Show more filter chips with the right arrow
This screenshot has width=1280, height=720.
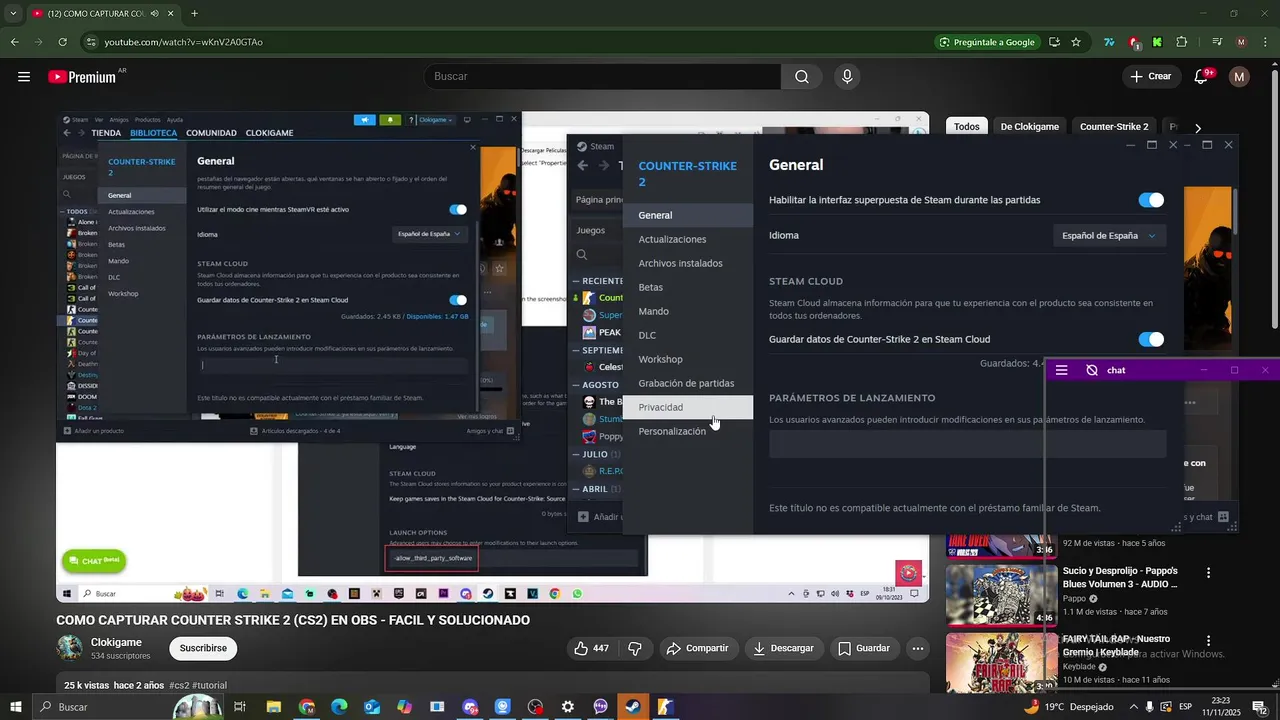click(x=1197, y=128)
